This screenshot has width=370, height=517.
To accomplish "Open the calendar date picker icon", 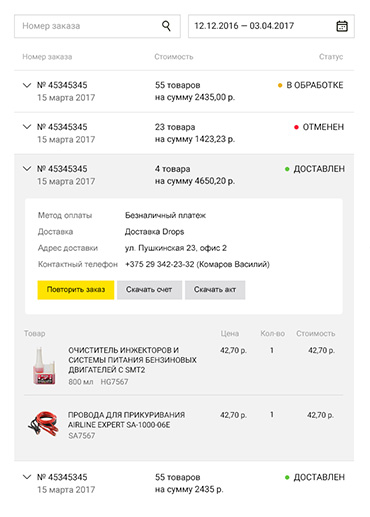I will [342, 26].
